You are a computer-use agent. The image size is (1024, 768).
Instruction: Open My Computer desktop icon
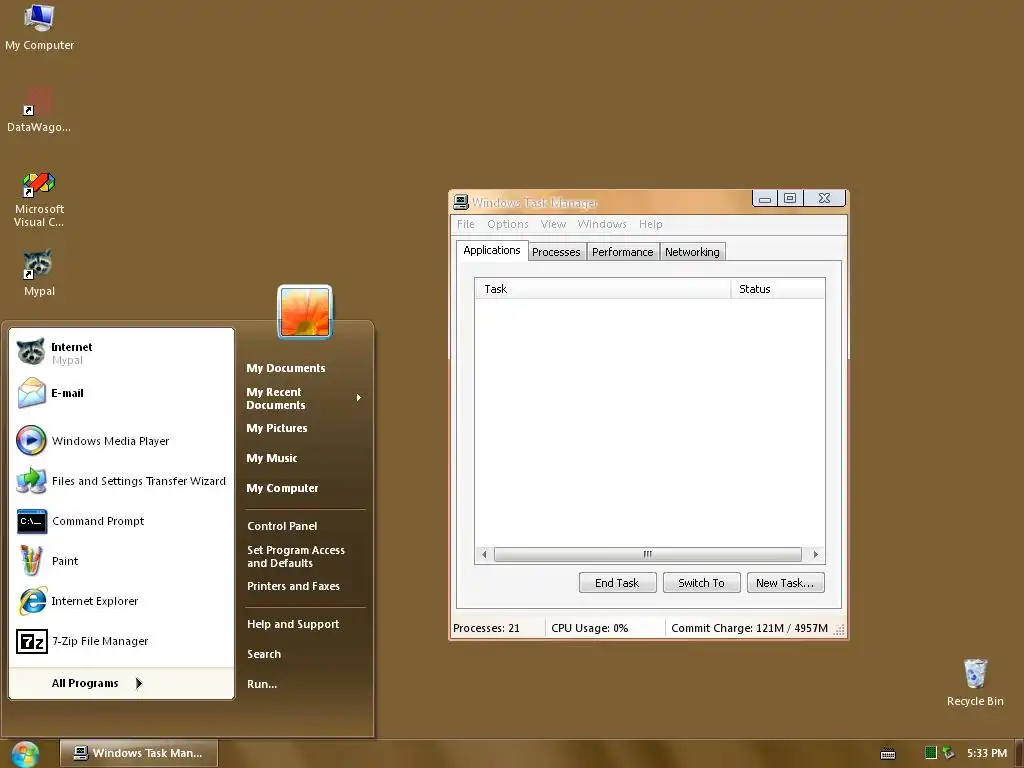click(39, 27)
